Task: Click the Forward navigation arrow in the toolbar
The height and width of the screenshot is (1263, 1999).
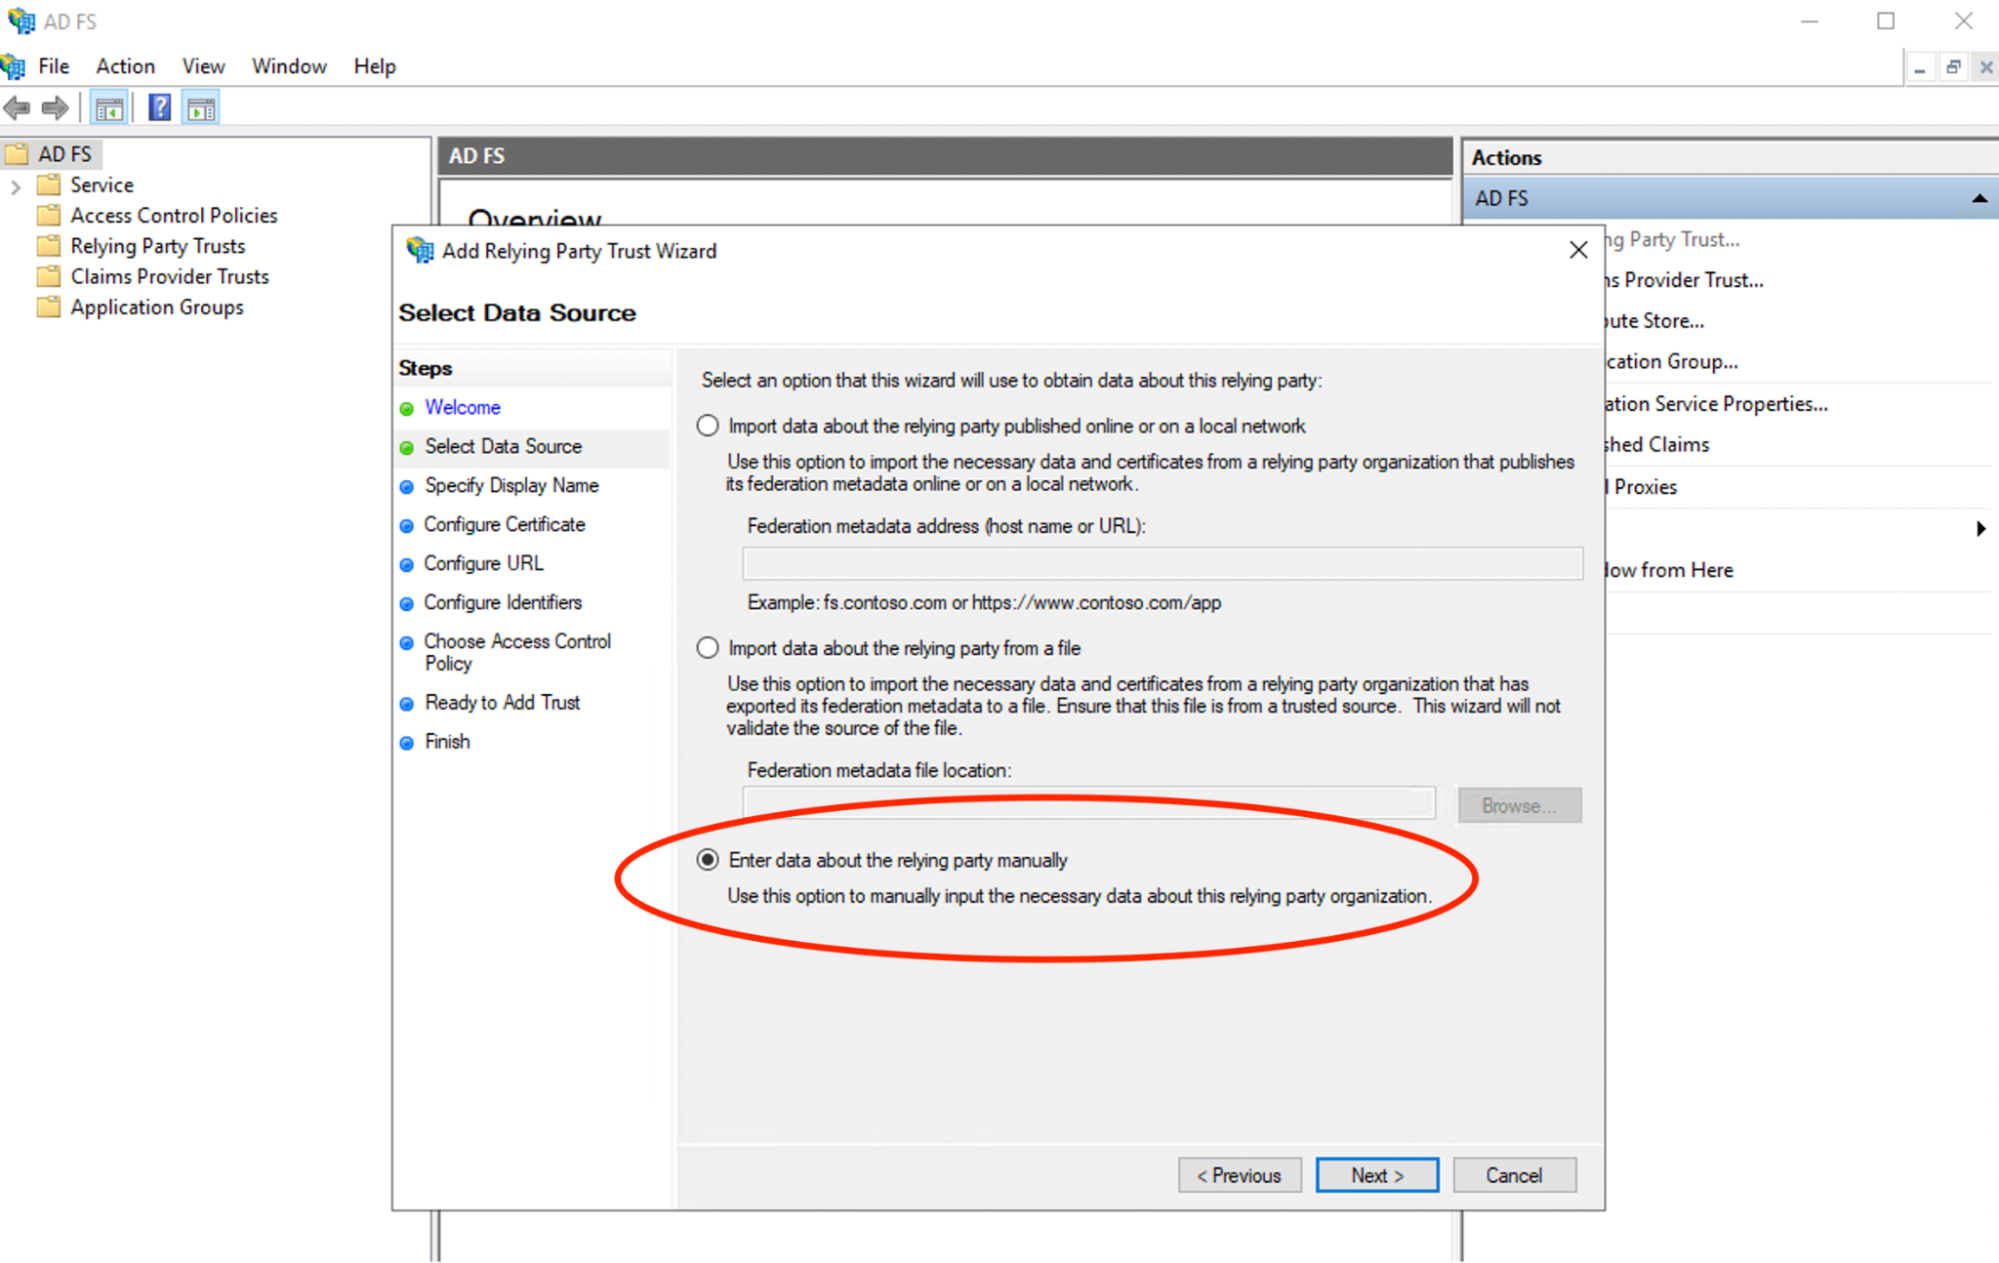Action: [55, 107]
